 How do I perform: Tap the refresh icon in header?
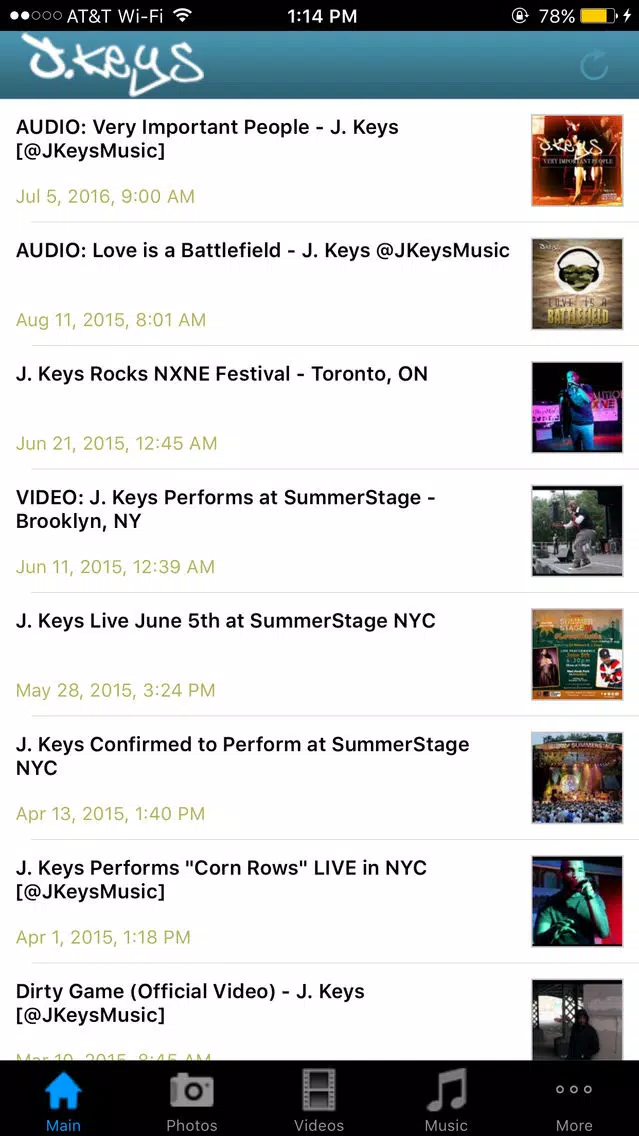[594, 66]
